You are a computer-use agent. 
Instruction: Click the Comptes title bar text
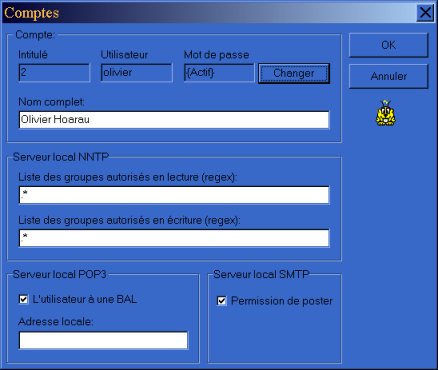32,13
